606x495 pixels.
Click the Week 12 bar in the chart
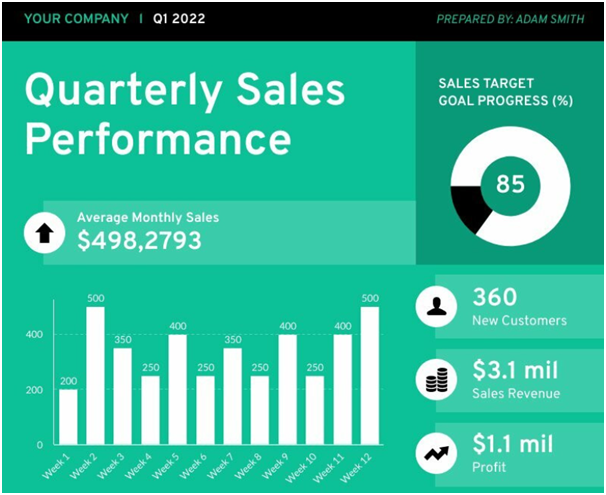tap(370, 376)
